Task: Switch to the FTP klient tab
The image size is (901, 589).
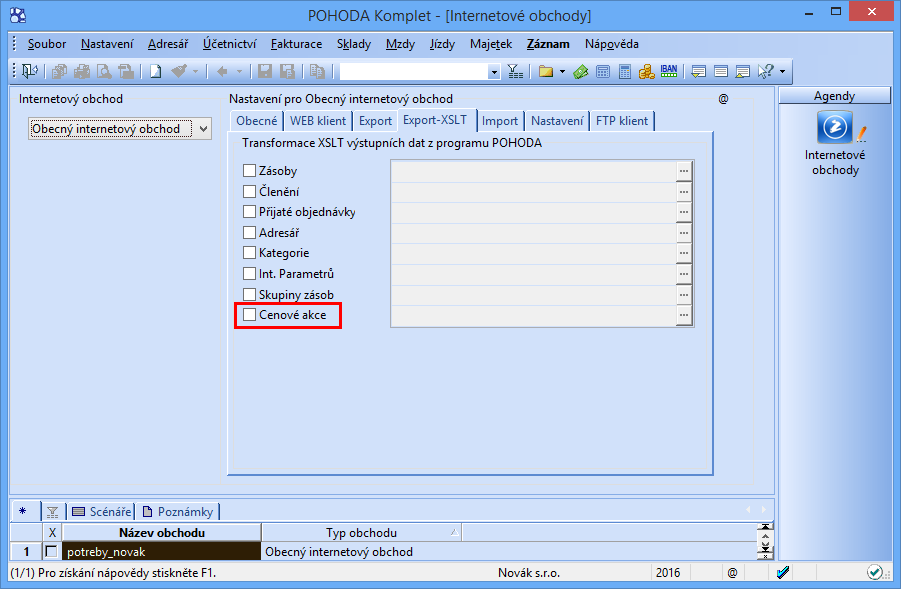Action: (x=622, y=121)
